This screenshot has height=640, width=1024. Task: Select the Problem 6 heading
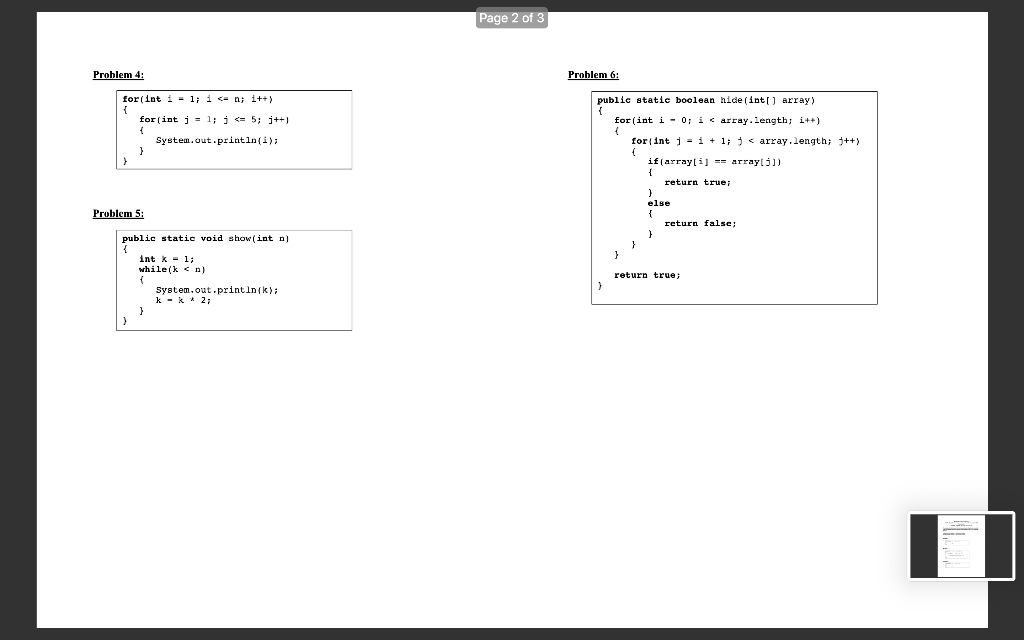pos(592,74)
